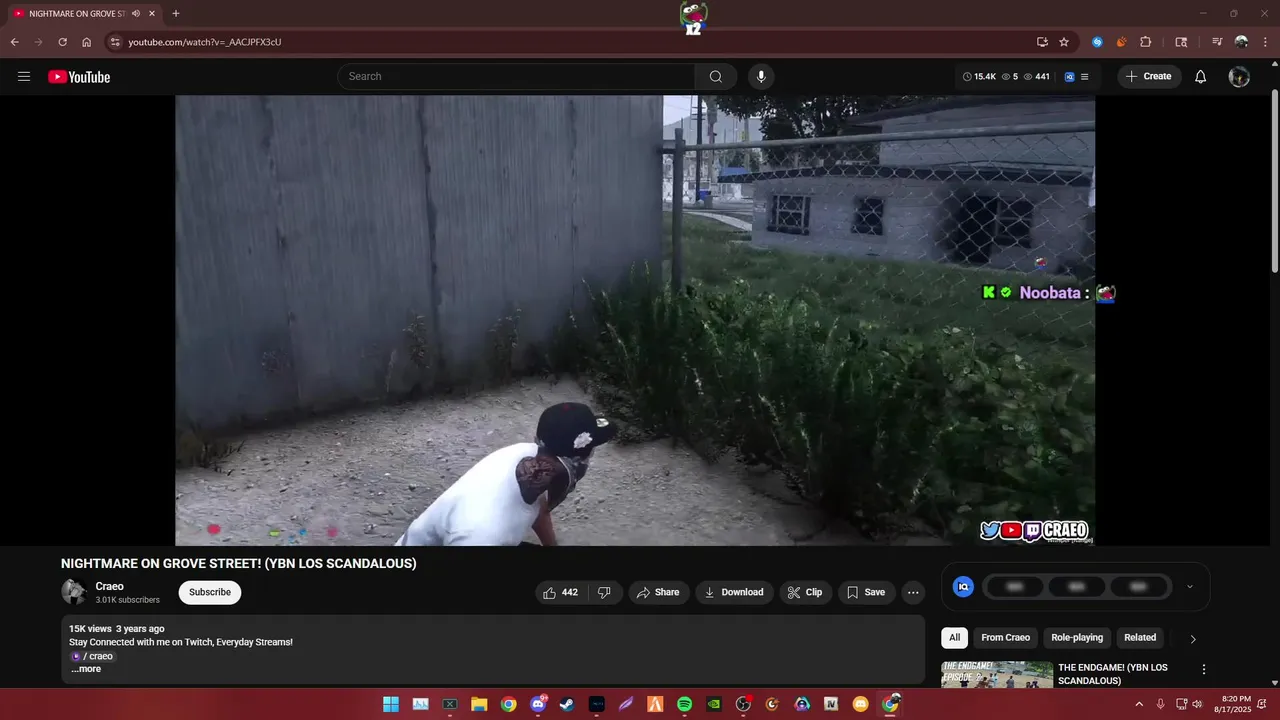The image size is (1280, 720).
Task: Go to the YouTube home logo
Action: [x=79, y=77]
